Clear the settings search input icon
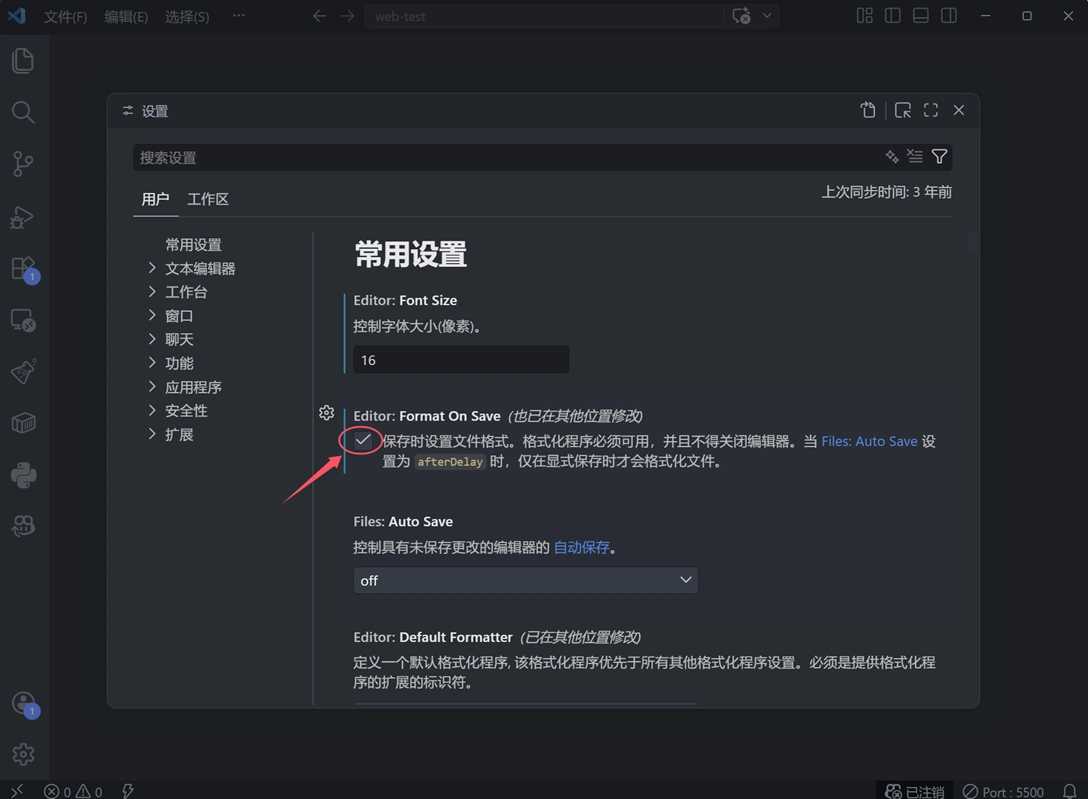Image resolution: width=1088 pixels, height=799 pixels. click(x=915, y=157)
